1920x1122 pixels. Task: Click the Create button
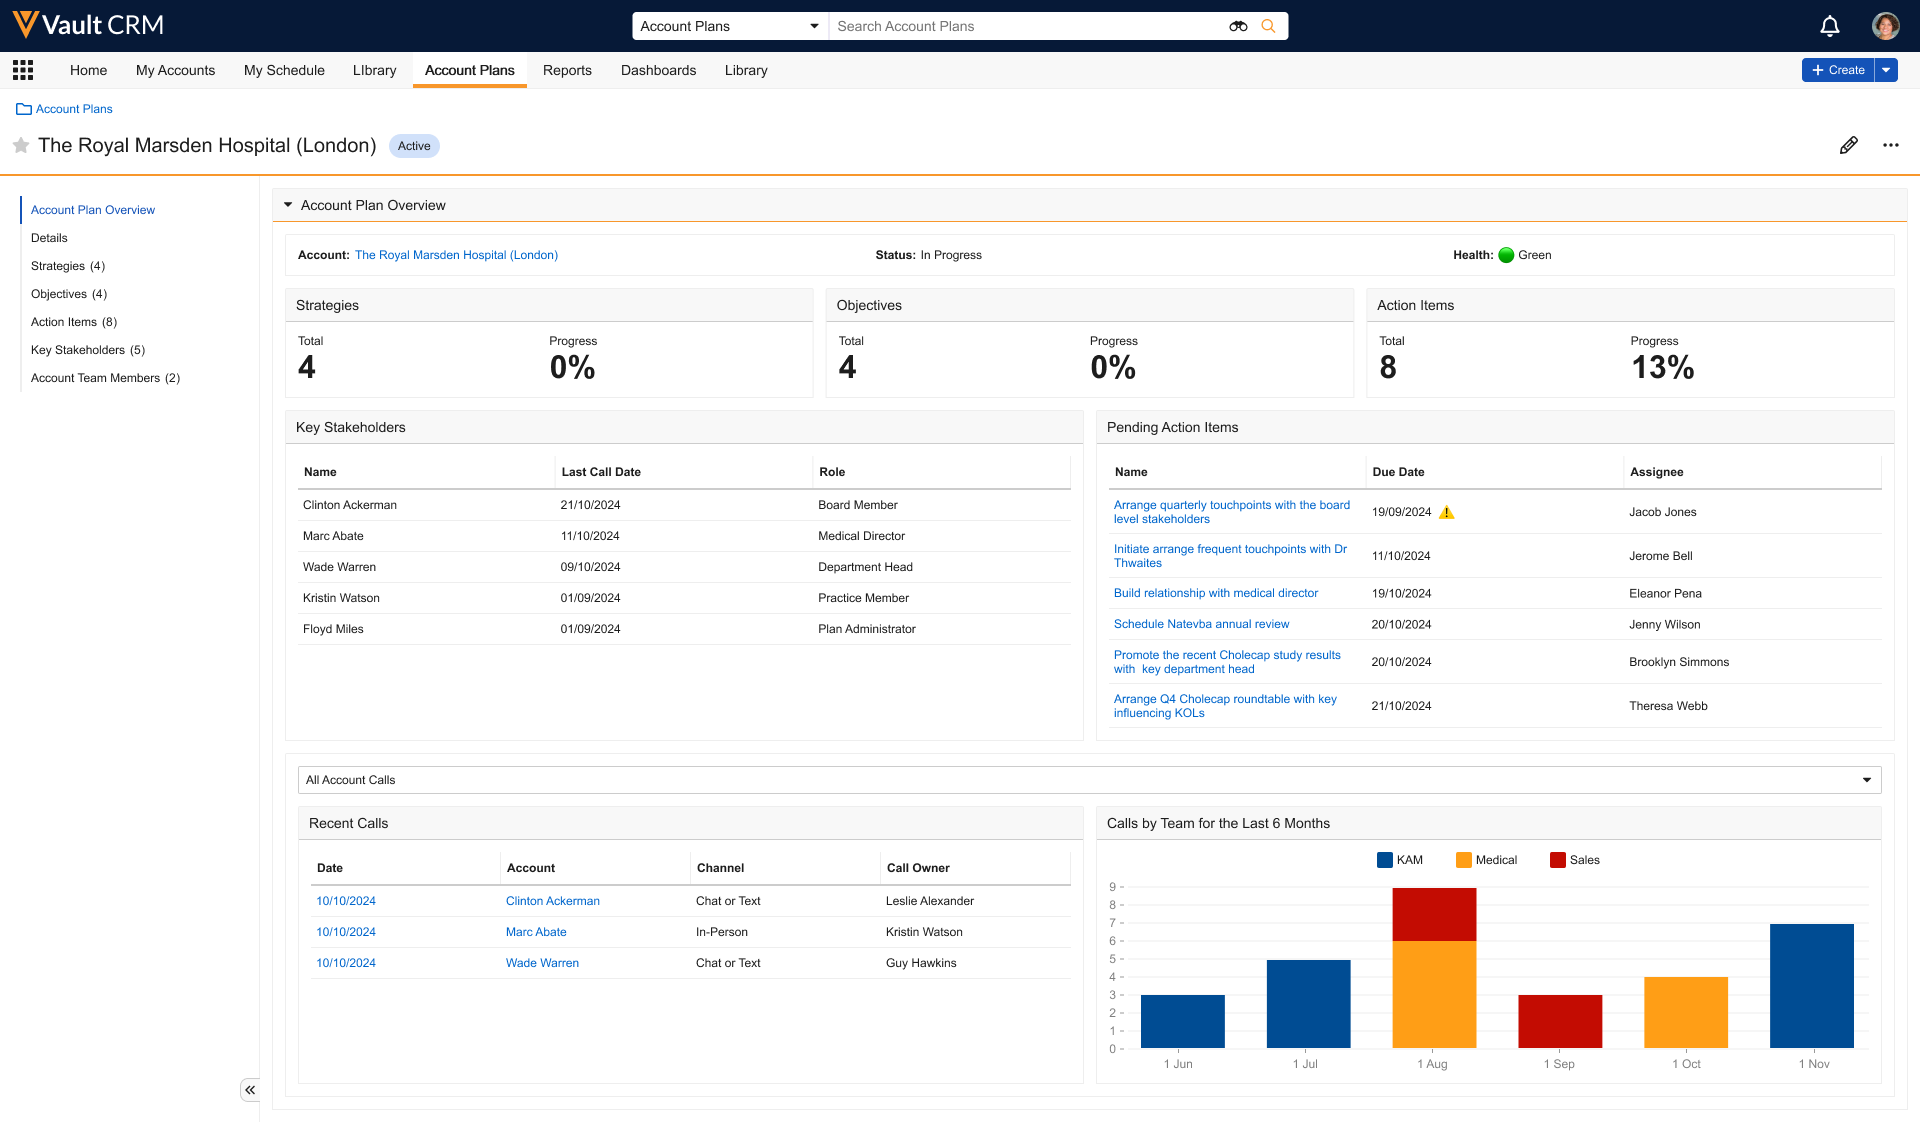pyautogui.click(x=1838, y=70)
